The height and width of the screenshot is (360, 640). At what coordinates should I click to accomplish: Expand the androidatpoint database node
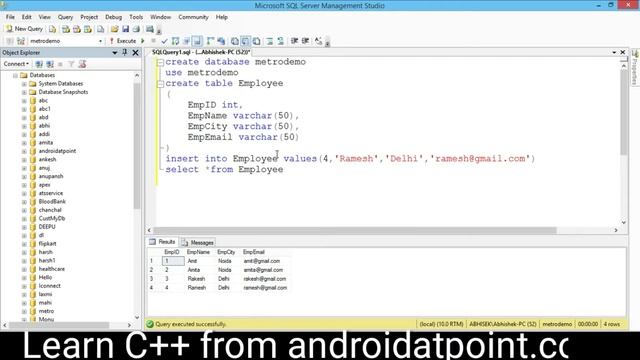tap(24, 151)
